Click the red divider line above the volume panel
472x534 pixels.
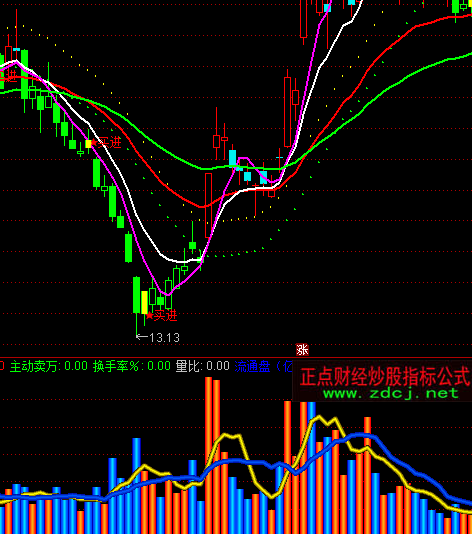coord(236,358)
